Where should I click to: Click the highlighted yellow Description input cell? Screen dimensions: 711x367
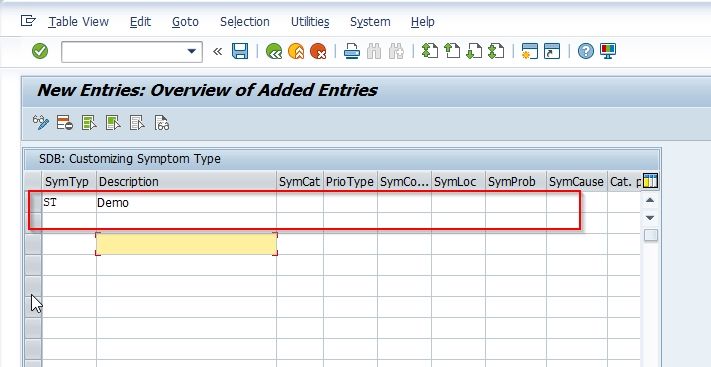pos(186,244)
